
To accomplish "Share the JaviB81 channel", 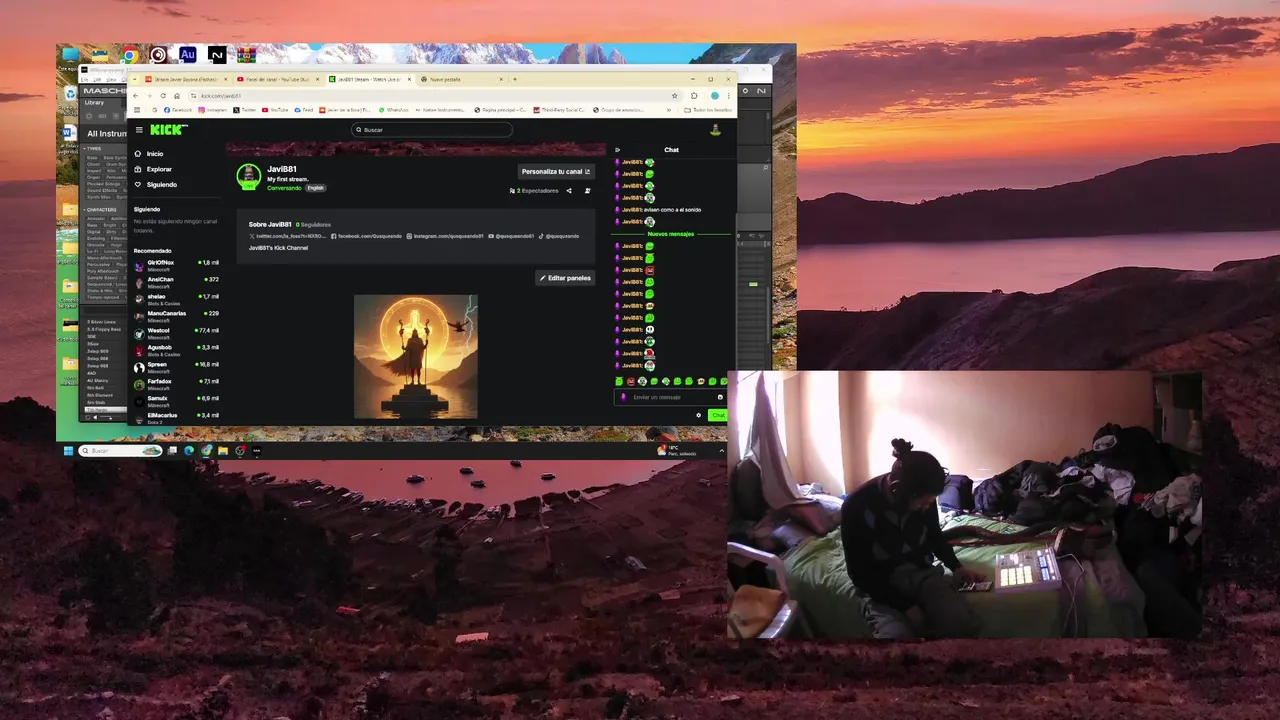I will pos(569,191).
